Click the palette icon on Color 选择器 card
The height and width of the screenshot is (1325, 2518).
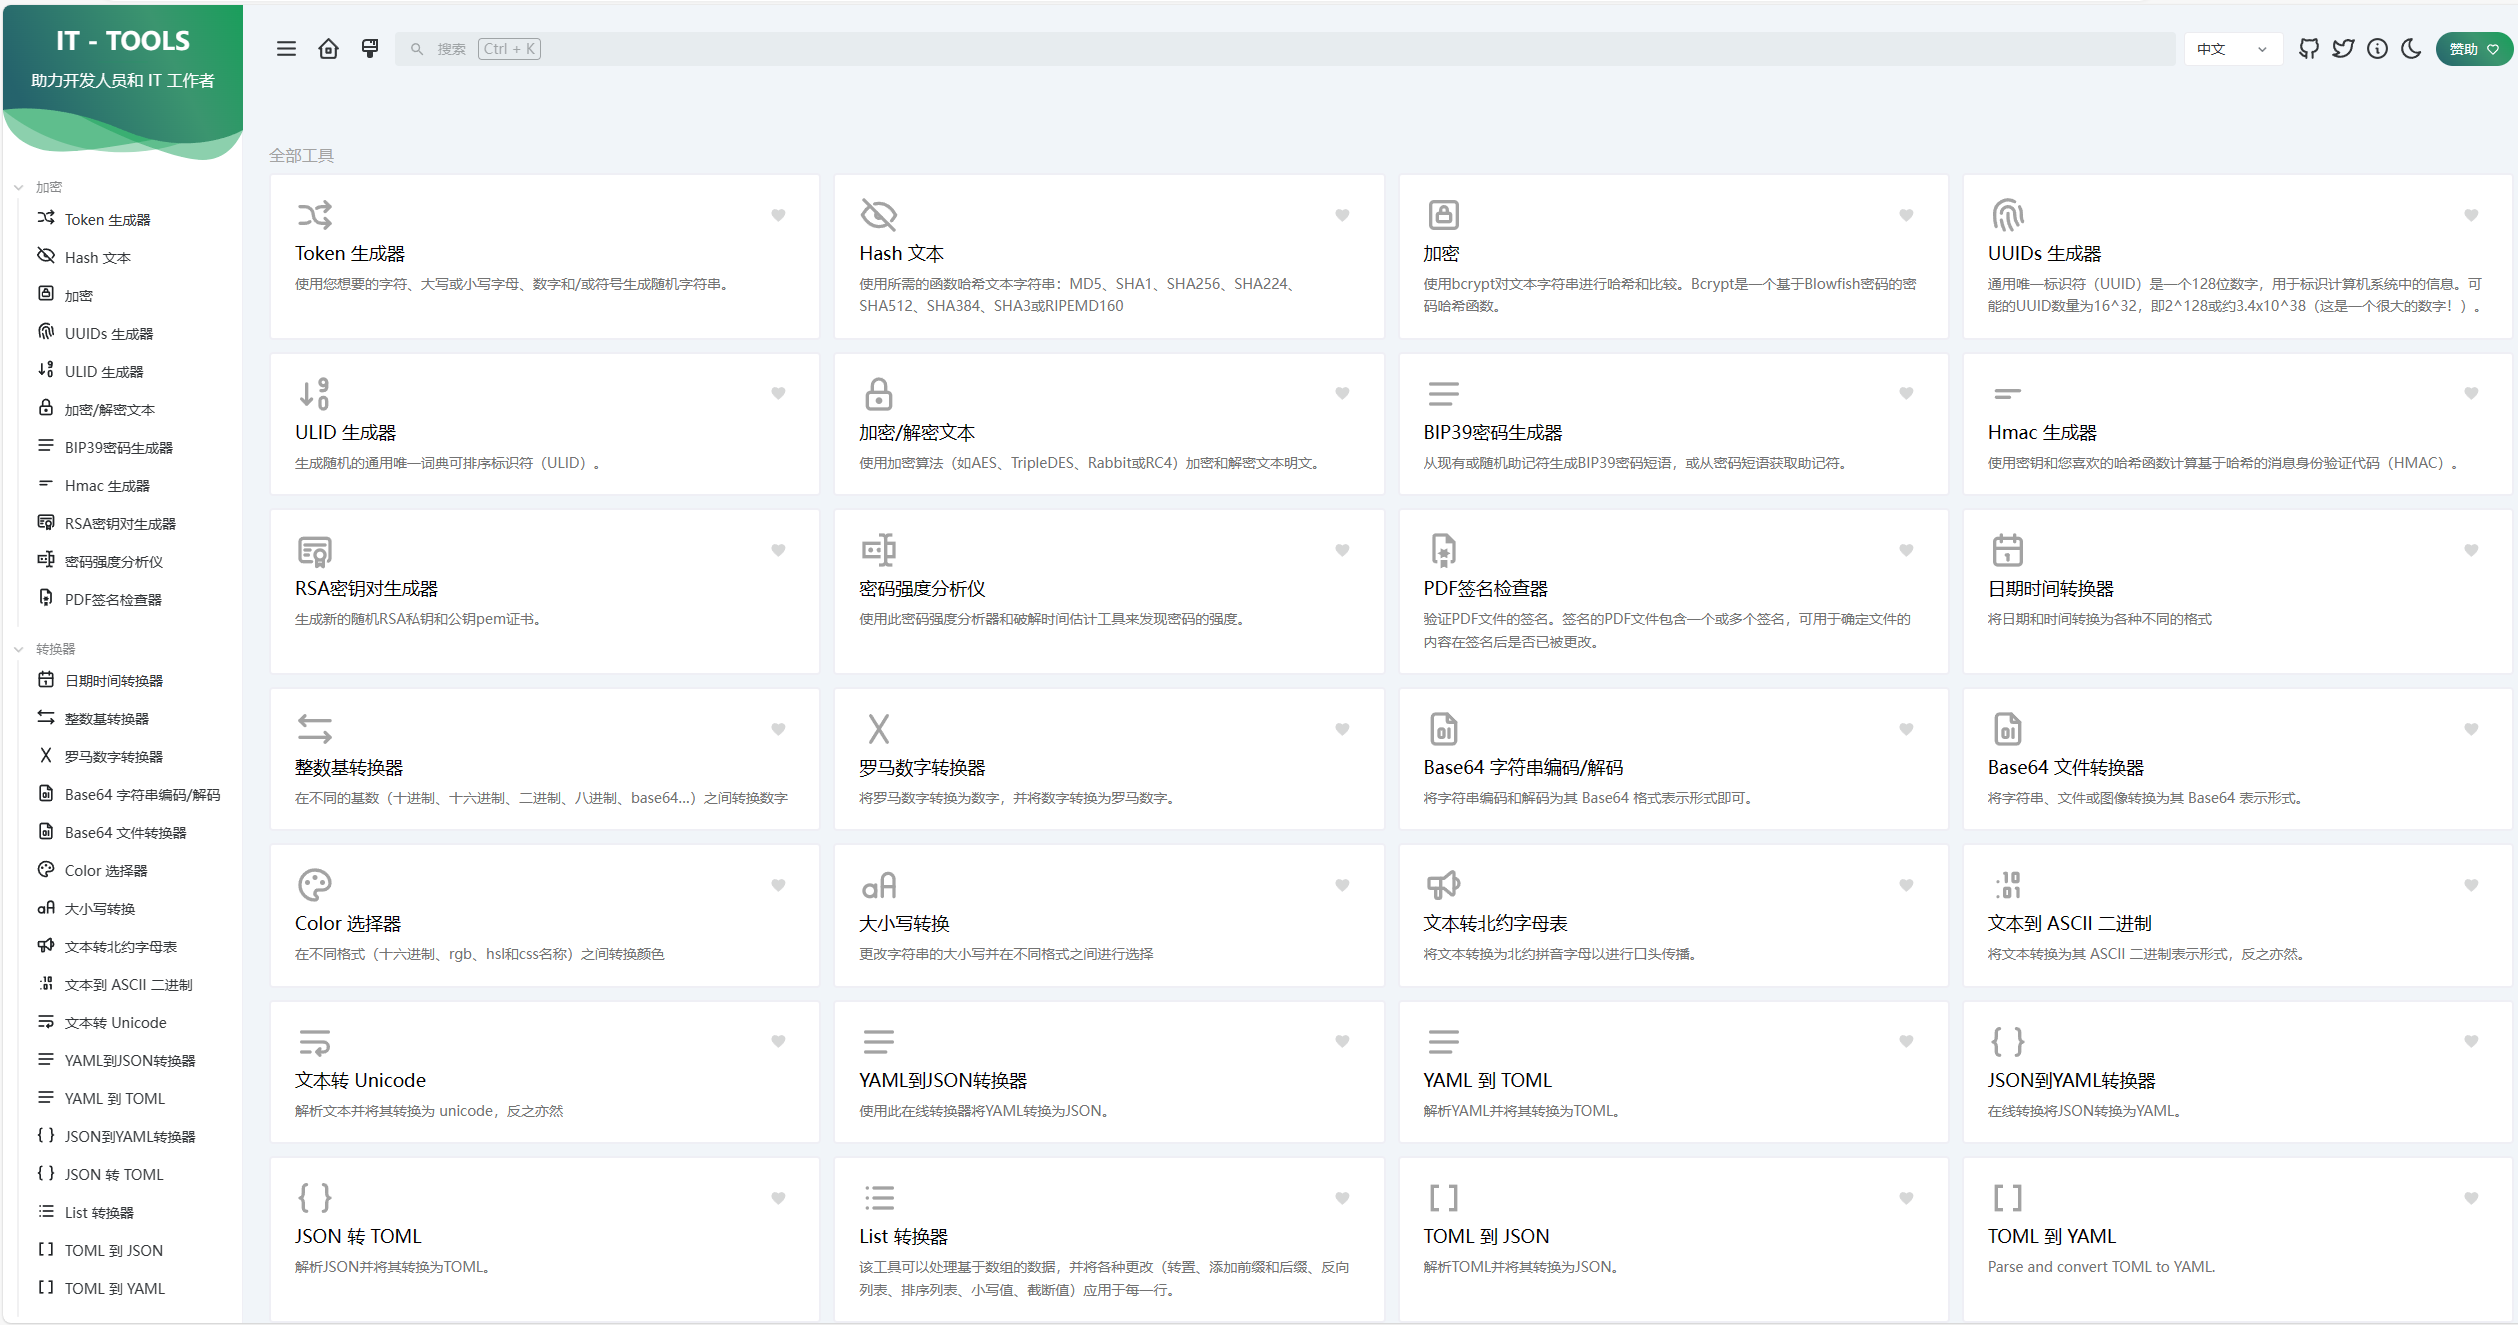(x=314, y=885)
